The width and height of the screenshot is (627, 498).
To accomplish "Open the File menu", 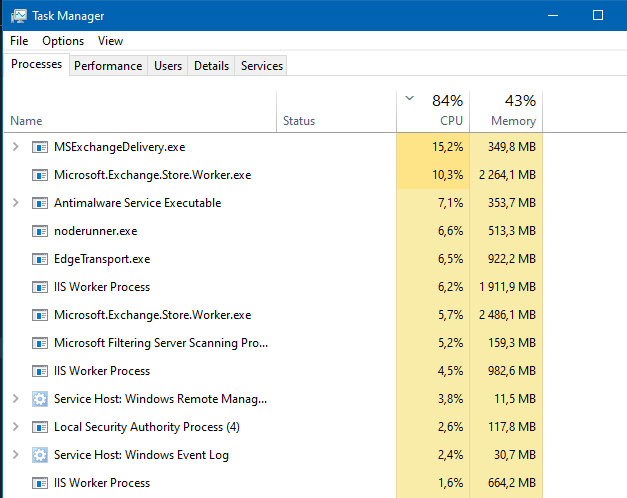I will (x=19, y=41).
